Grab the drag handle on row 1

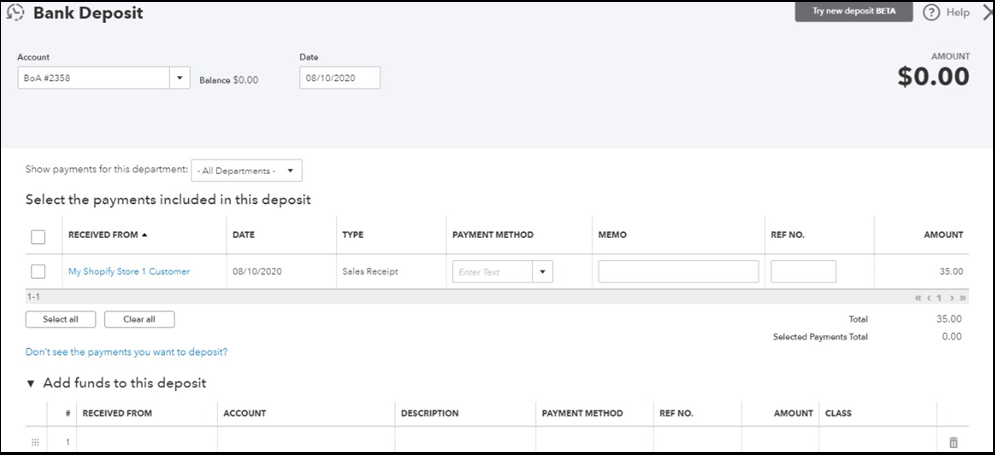(35, 442)
